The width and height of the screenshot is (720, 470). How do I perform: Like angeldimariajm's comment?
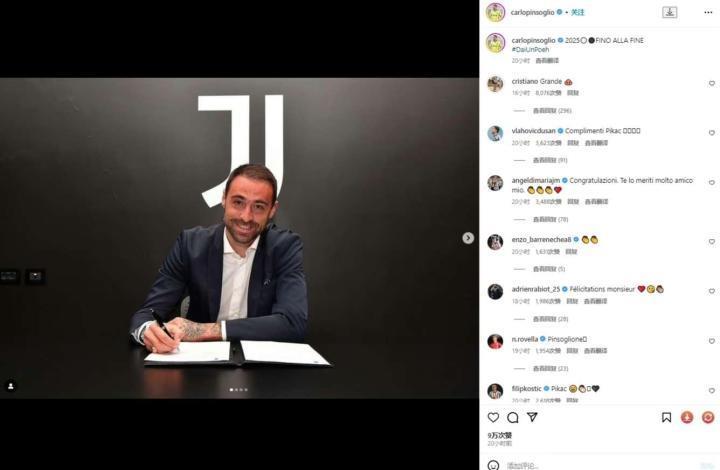click(712, 183)
